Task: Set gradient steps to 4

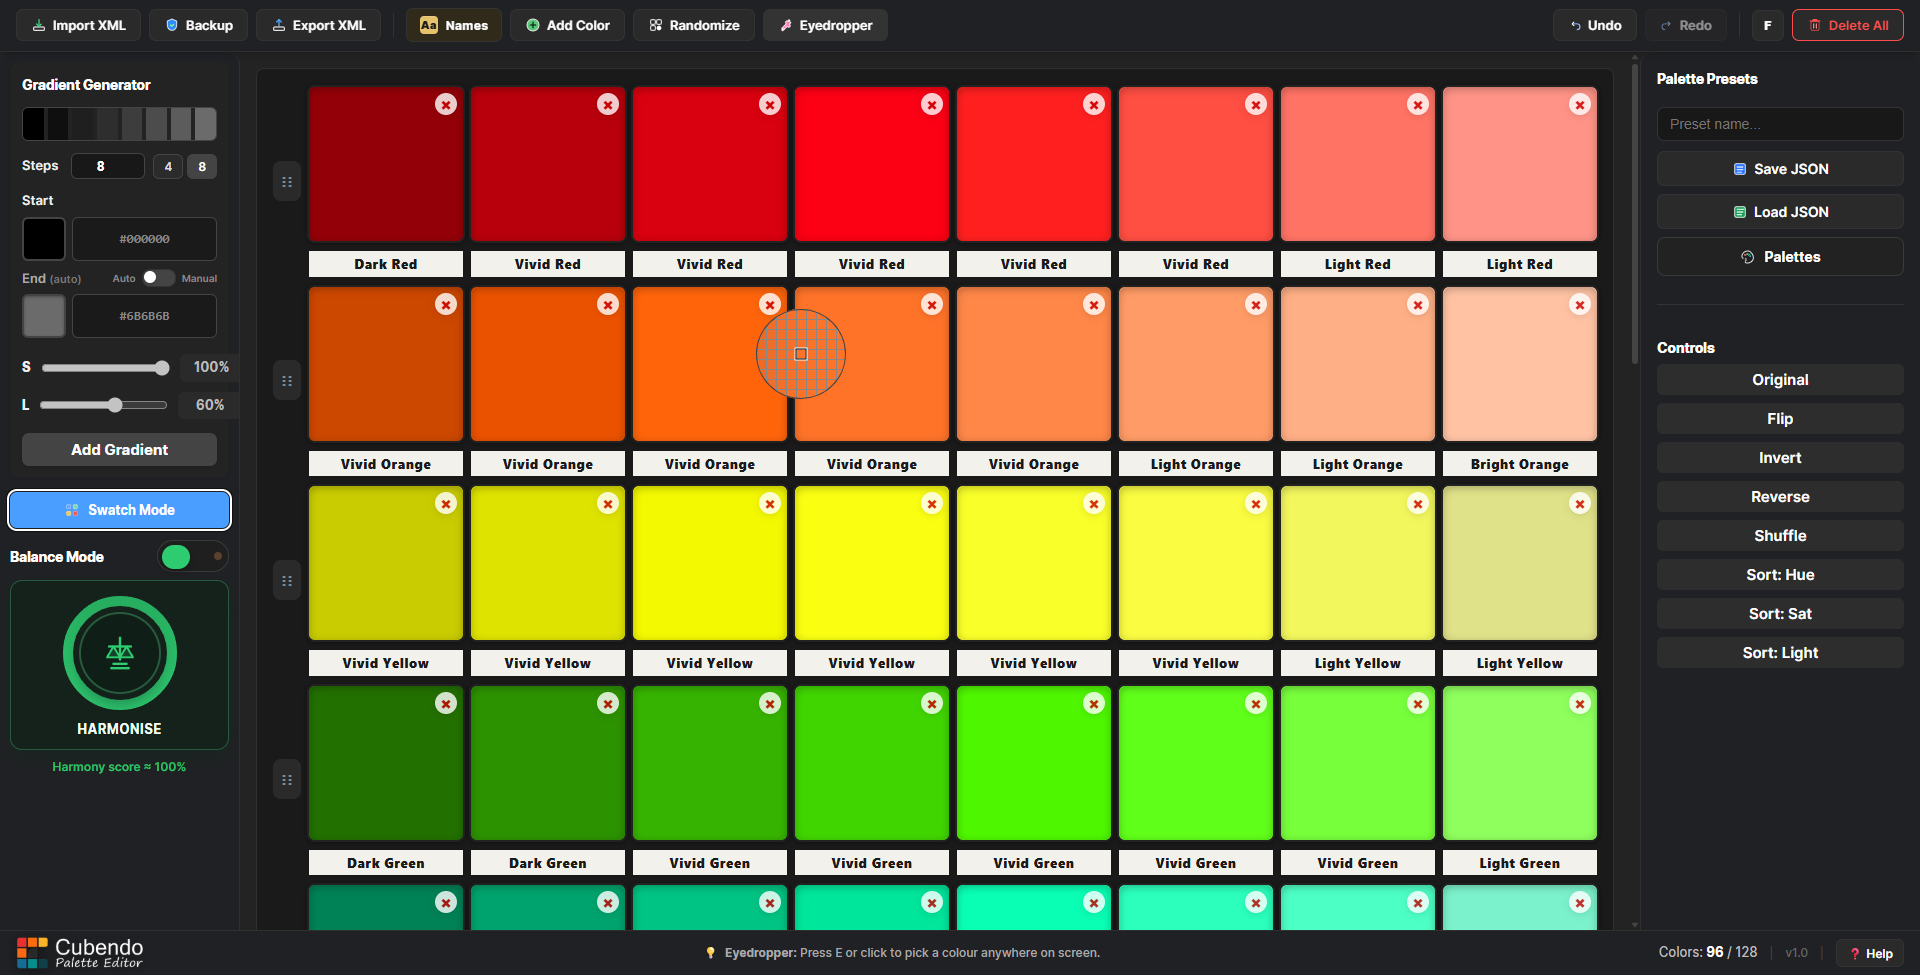Action: pyautogui.click(x=168, y=166)
